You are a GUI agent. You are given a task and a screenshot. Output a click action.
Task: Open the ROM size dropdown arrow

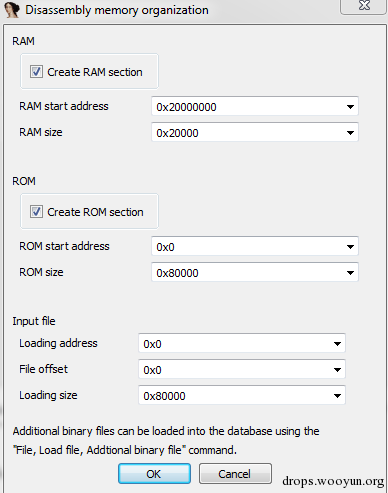pos(350,273)
